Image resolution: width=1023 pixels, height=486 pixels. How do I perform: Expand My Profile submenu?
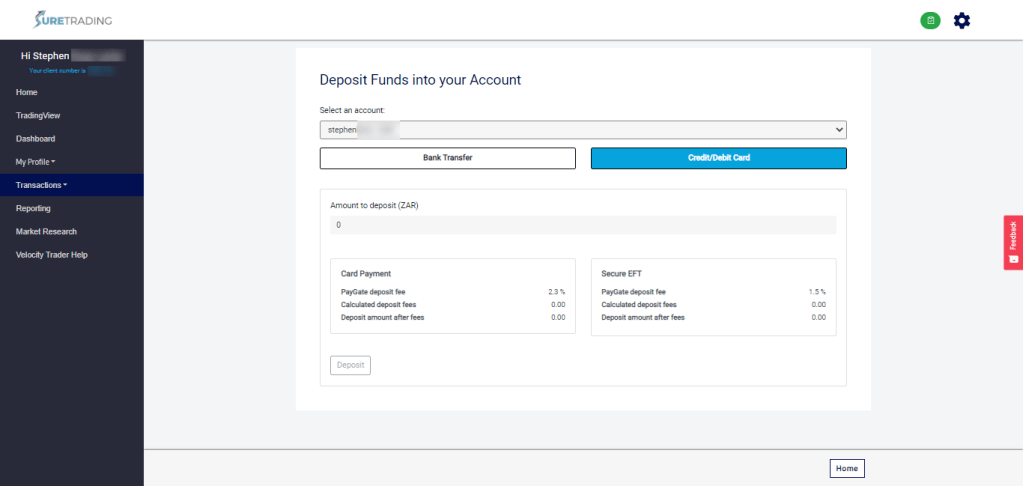36,162
